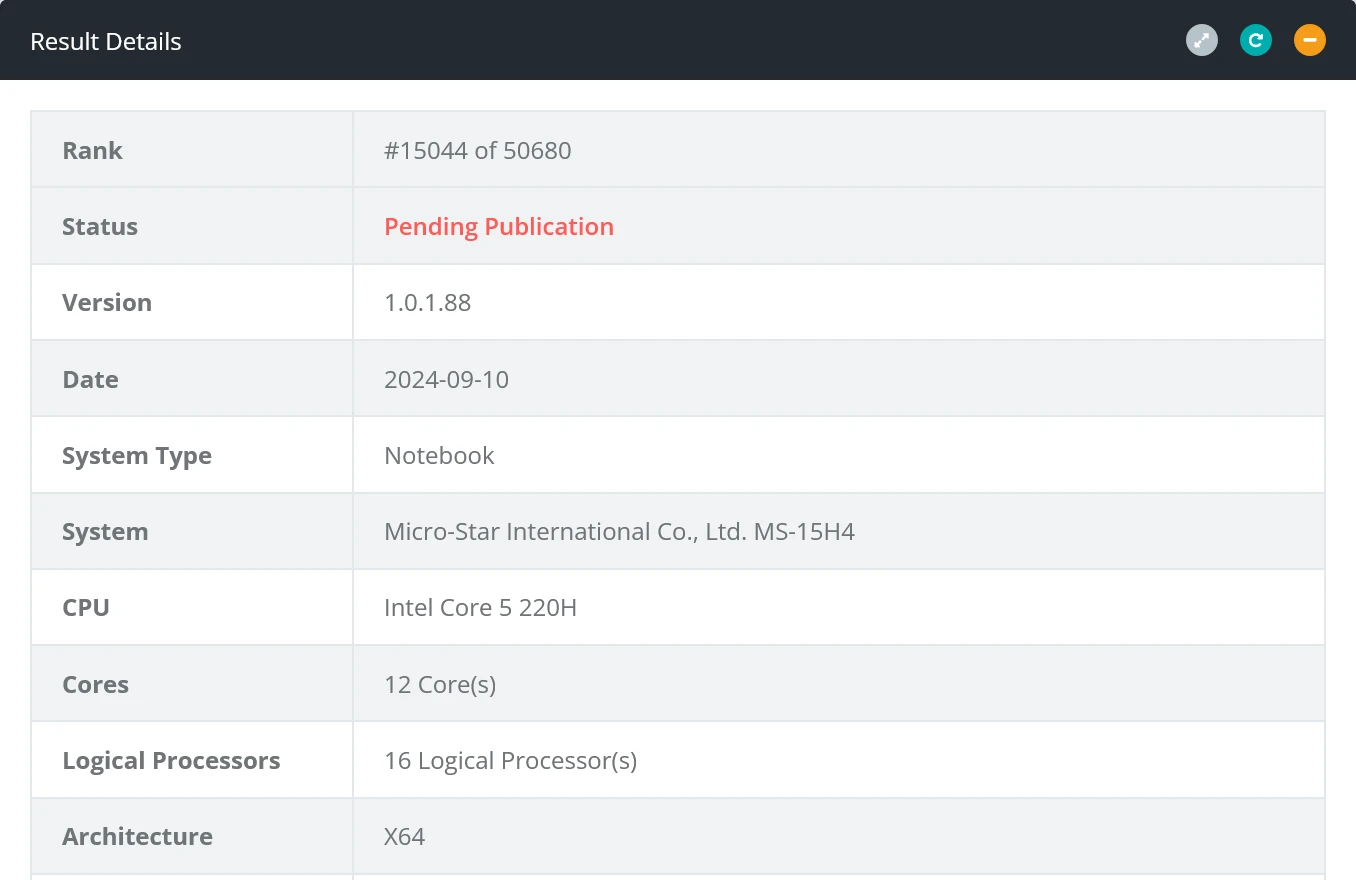Screen dimensions: 1356x880
Task: Select the rank value #15044 of 50680
Action: (478, 151)
